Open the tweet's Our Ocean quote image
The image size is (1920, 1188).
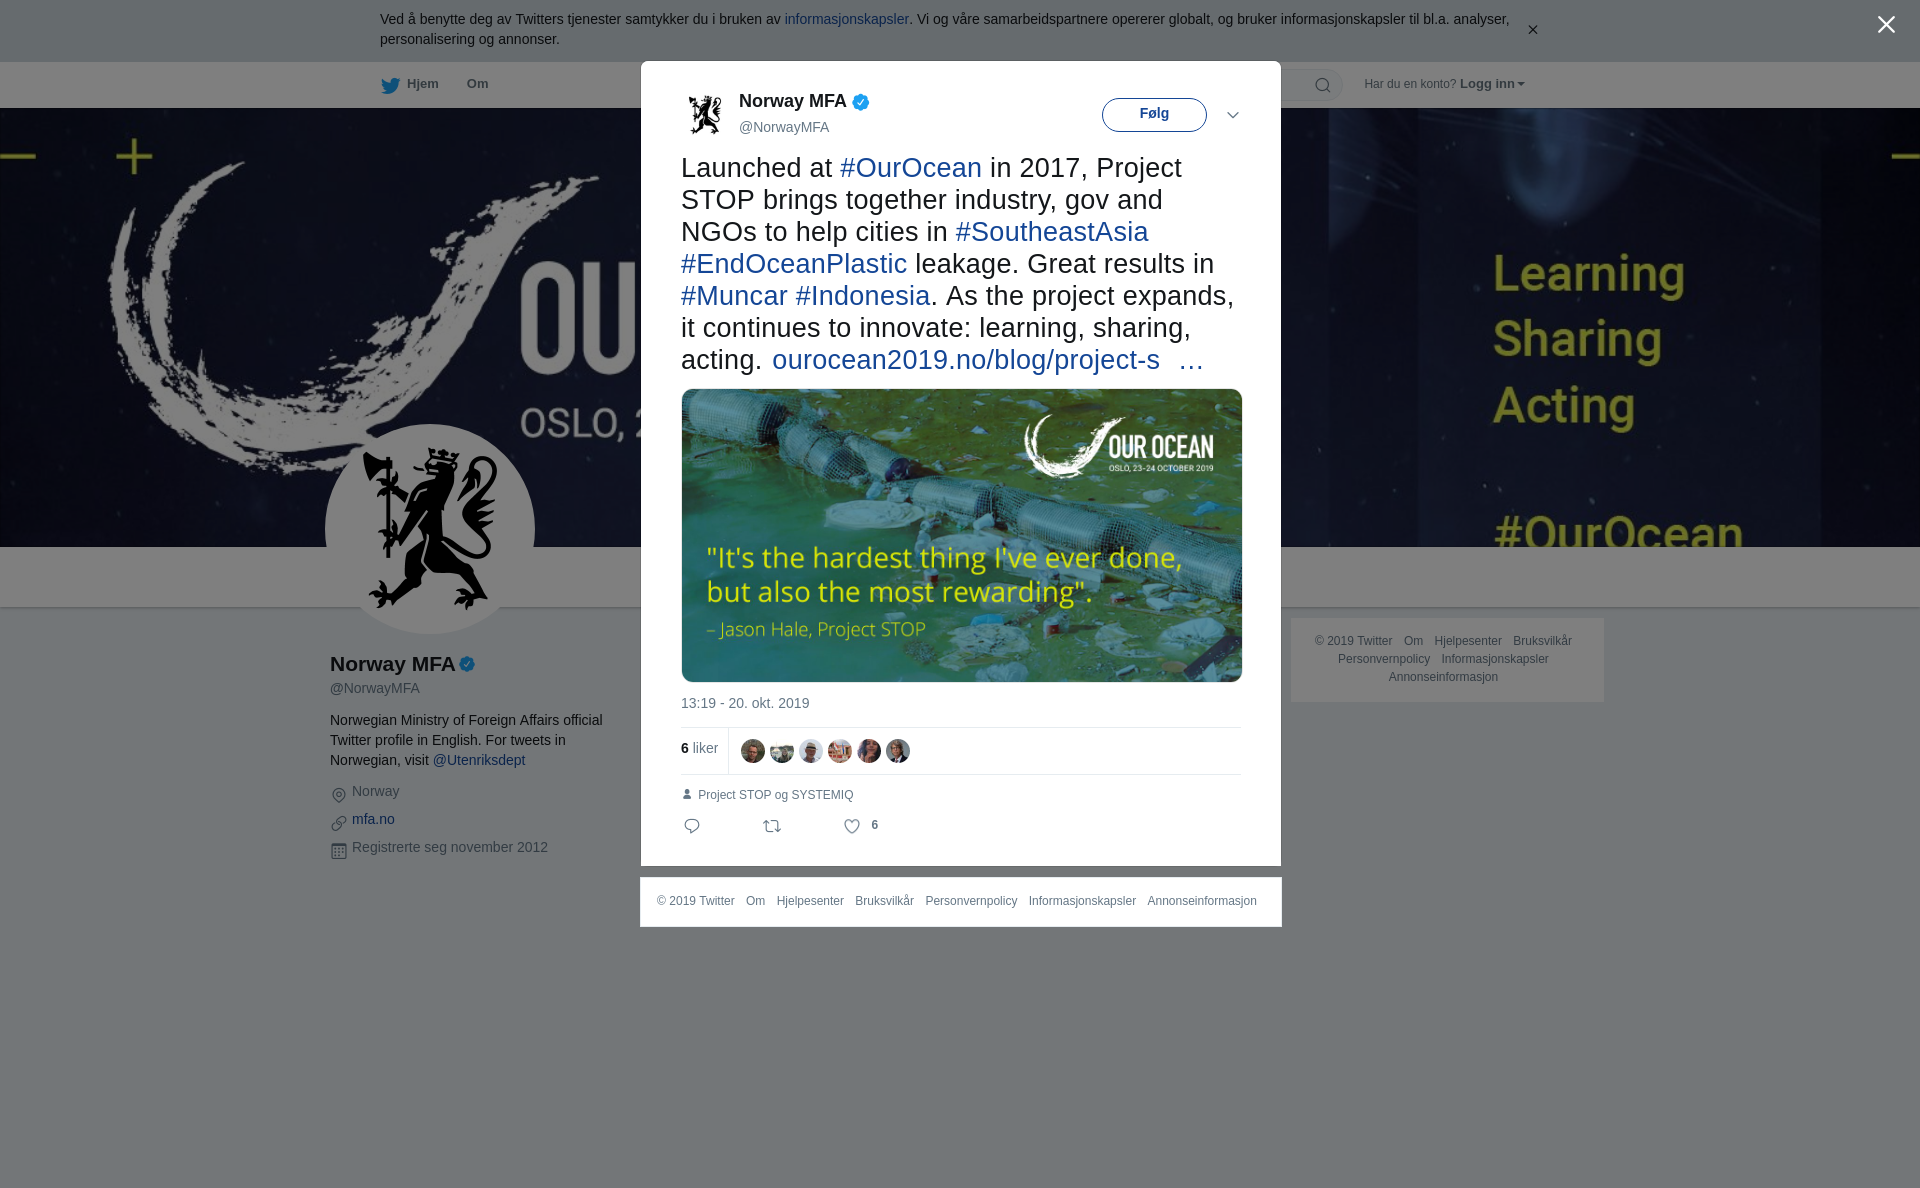click(x=962, y=536)
